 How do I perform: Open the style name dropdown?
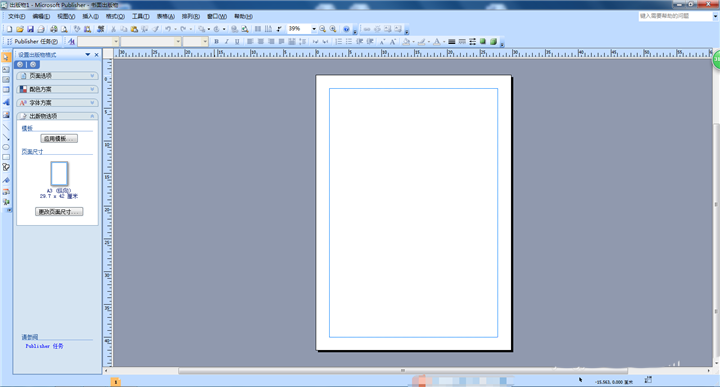pos(116,42)
